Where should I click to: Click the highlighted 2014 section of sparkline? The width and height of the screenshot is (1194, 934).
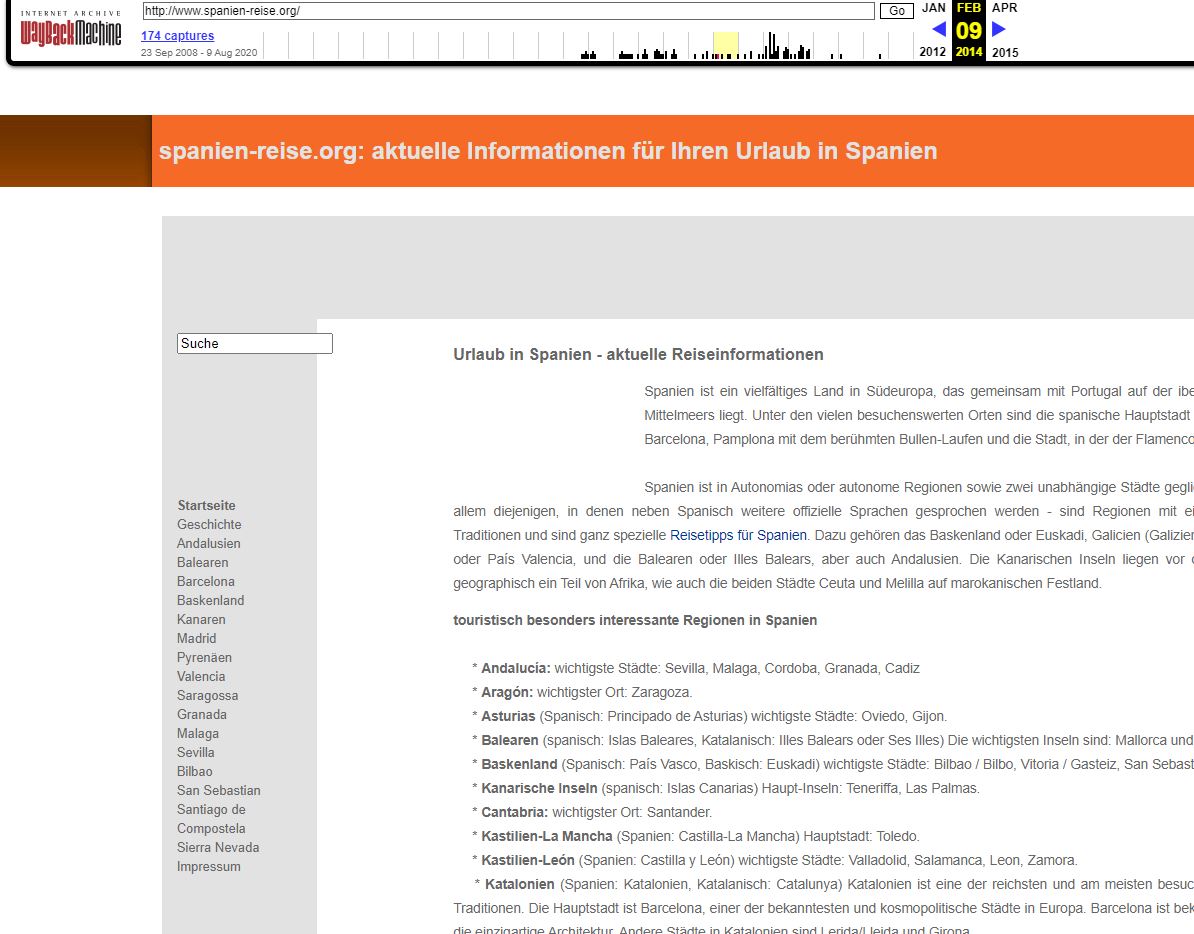point(725,46)
